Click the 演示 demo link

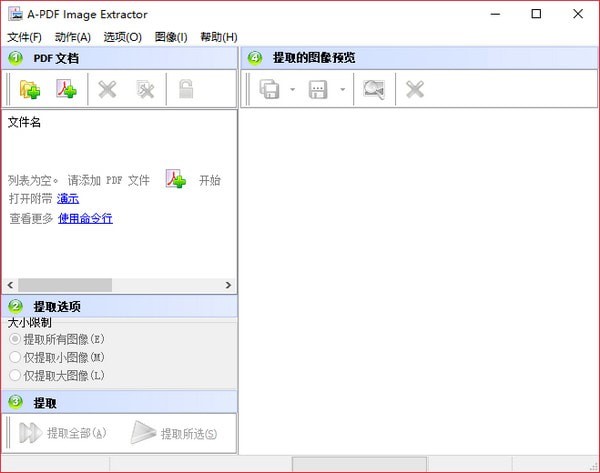(68, 199)
